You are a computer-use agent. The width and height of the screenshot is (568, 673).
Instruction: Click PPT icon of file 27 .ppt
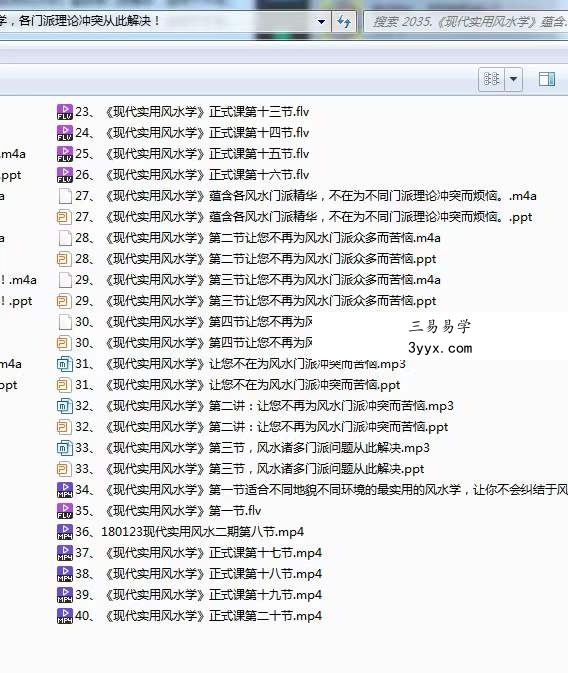[64, 217]
